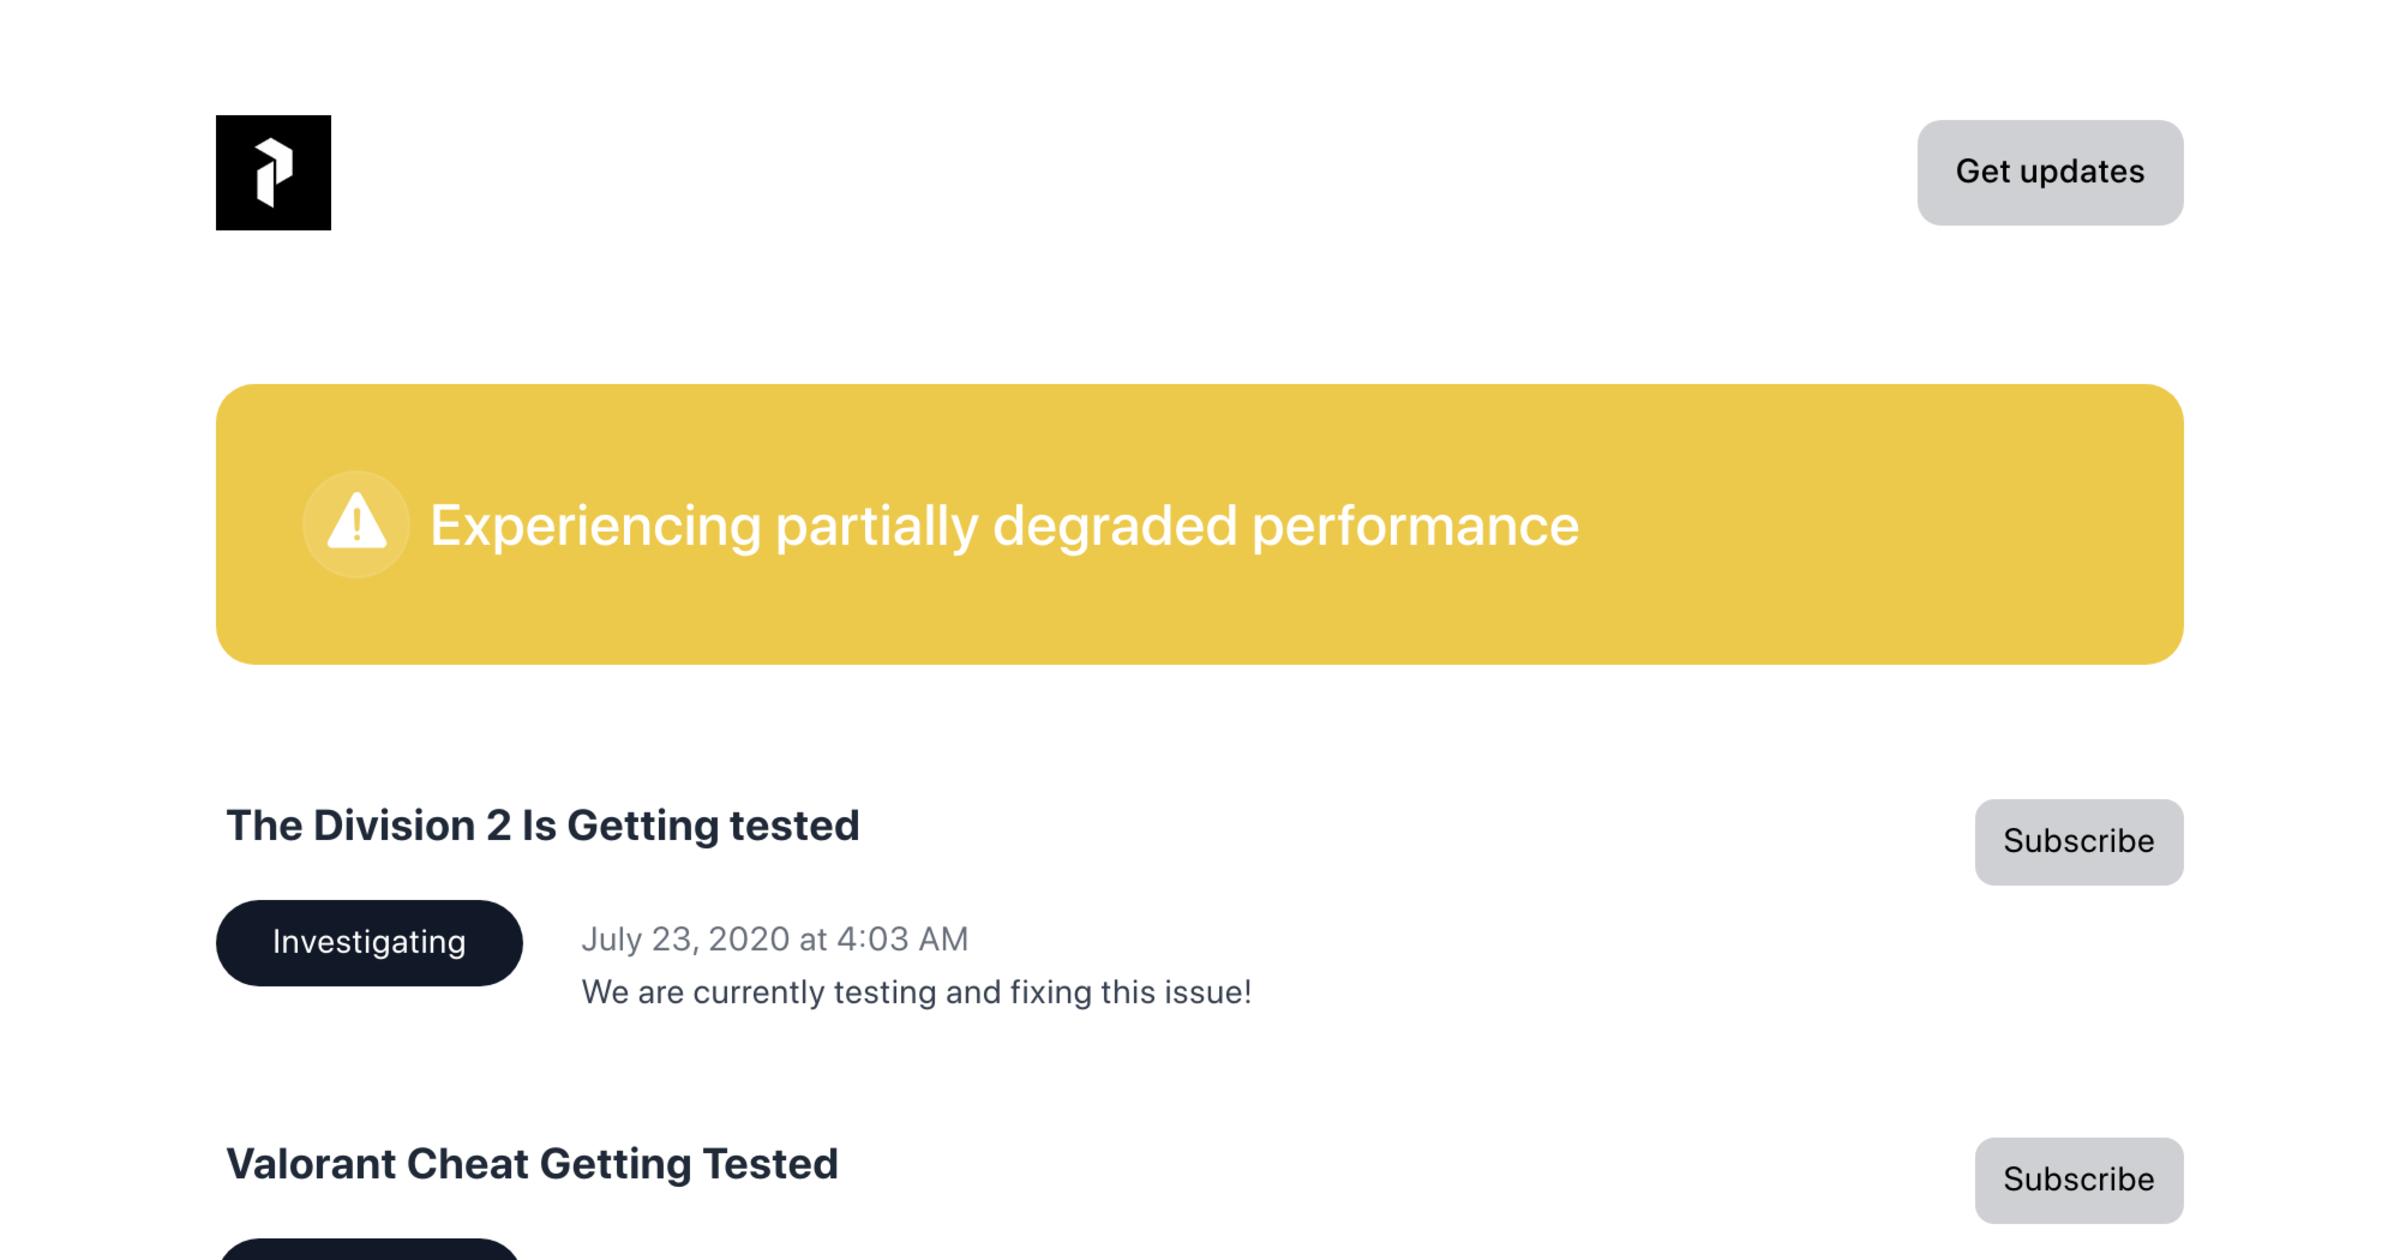Click the word 'Experiencing' in the banner
Viewport: 2400px width, 1260px height.
tap(596, 526)
